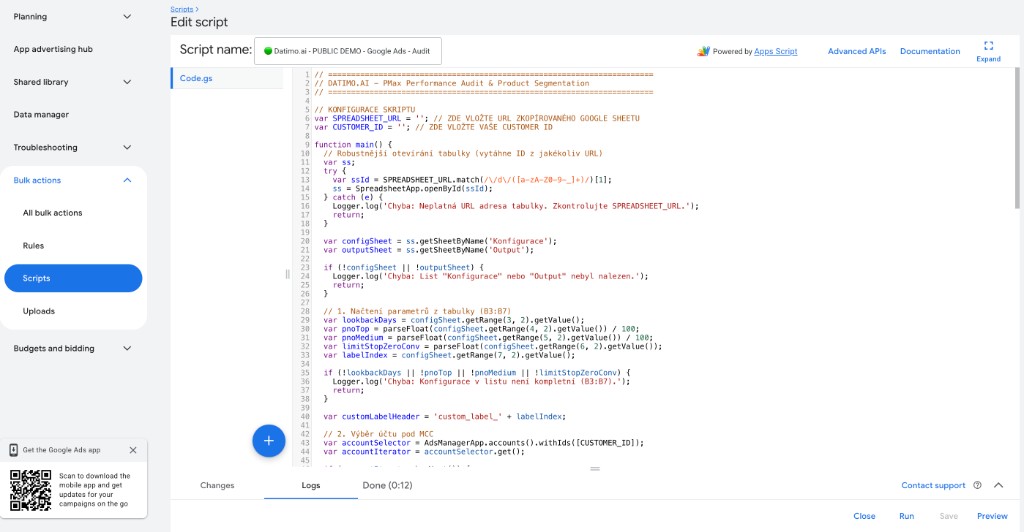
Task: Open help icon next to Contact support
Action: [x=977, y=485]
